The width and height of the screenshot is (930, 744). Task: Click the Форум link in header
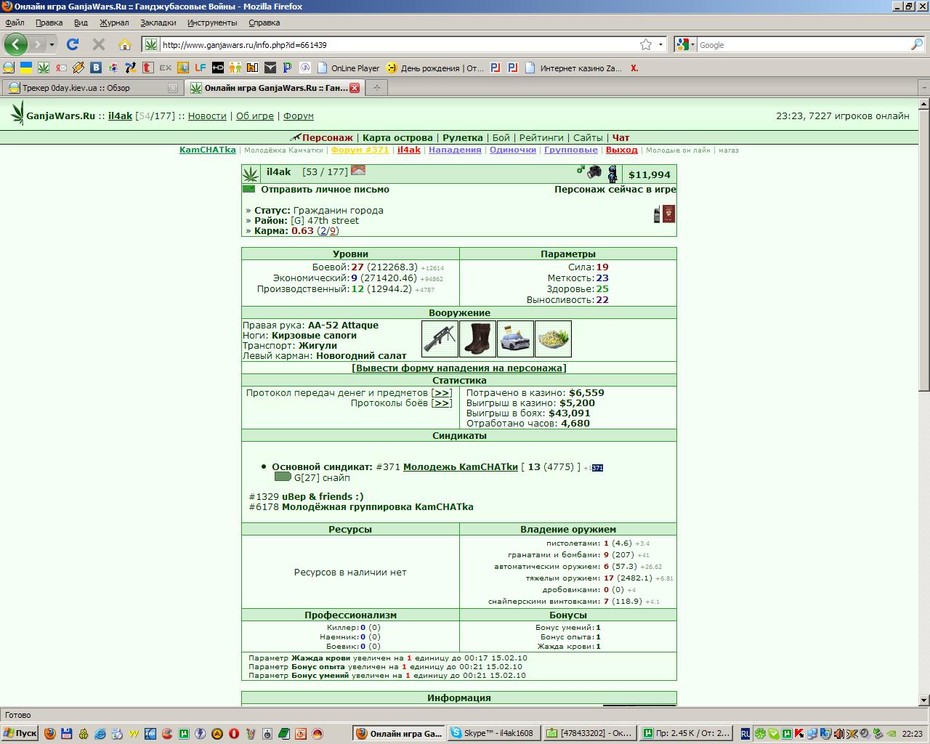(x=298, y=116)
